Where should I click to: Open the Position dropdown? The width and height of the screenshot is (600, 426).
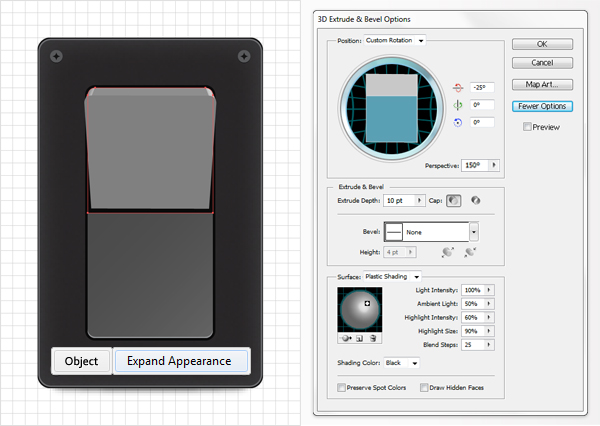[395, 40]
